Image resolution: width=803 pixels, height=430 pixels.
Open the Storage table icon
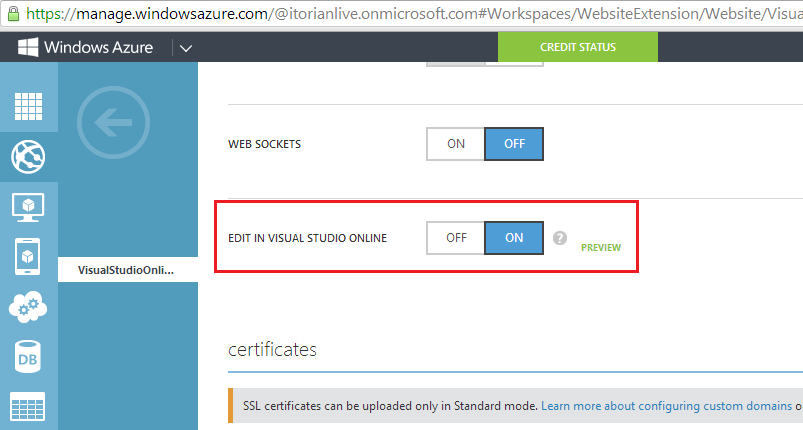[28, 407]
